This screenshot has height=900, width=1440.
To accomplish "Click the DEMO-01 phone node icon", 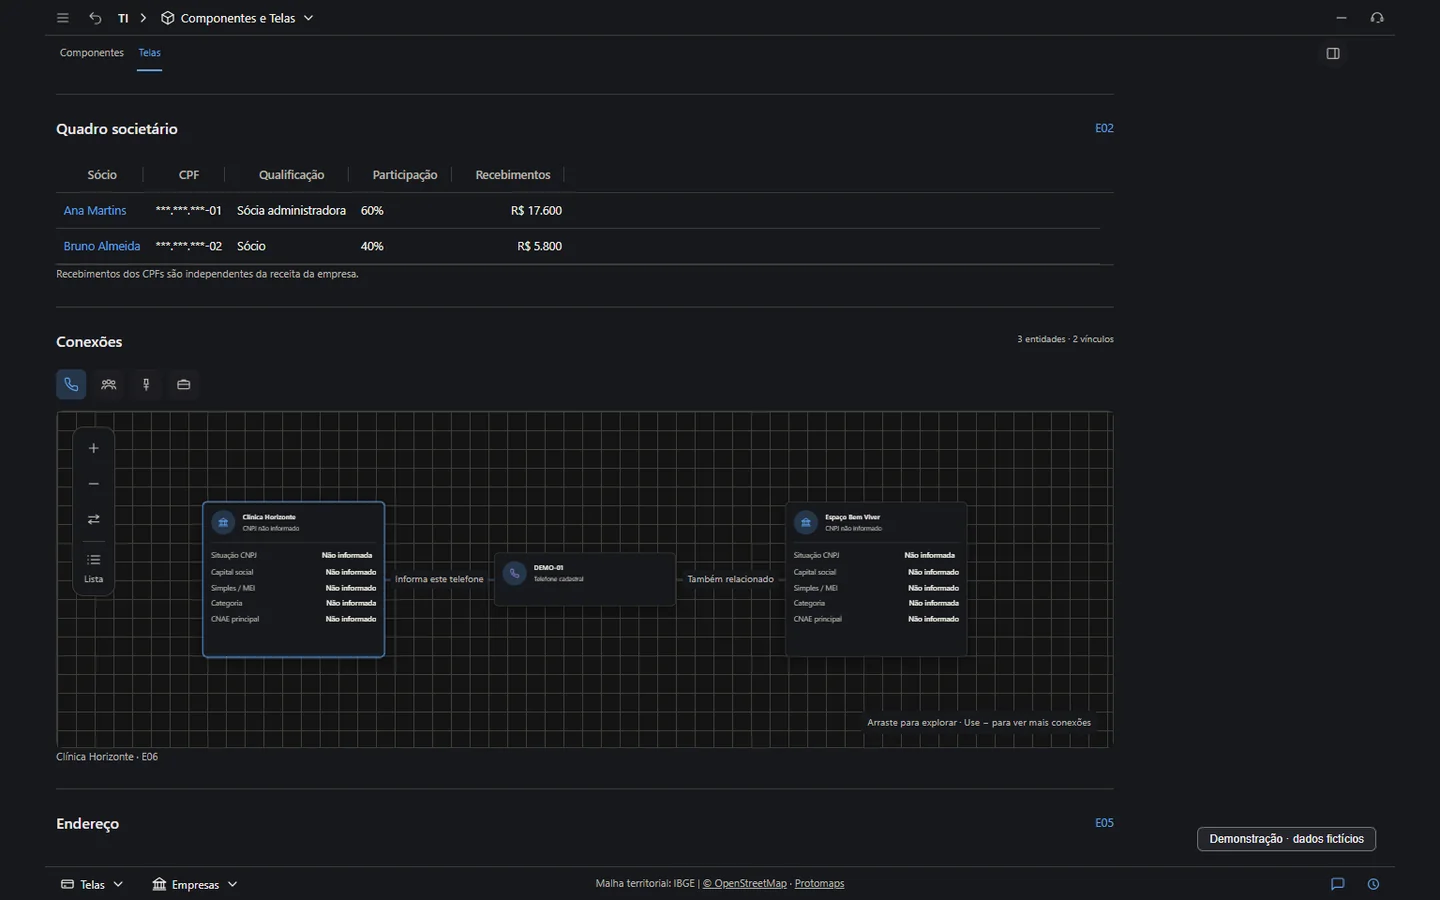I will tap(515, 573).
